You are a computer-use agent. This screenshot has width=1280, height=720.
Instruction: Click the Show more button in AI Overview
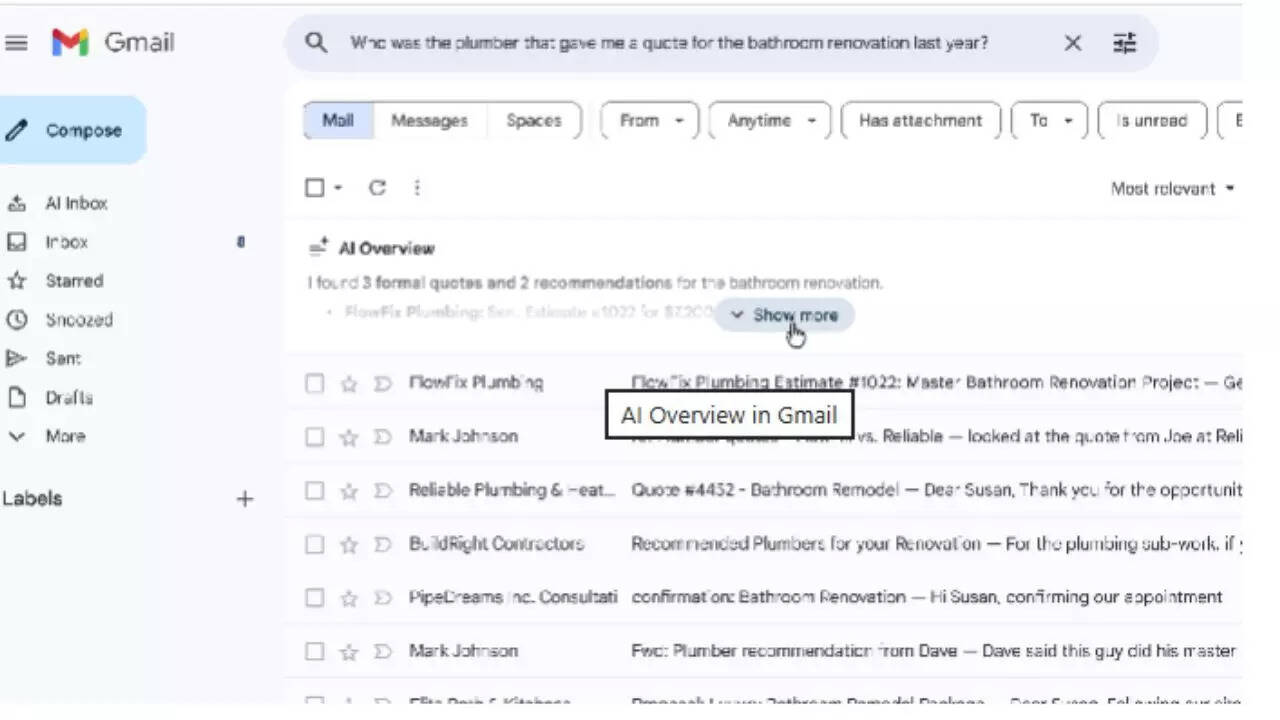coord(784,314)
